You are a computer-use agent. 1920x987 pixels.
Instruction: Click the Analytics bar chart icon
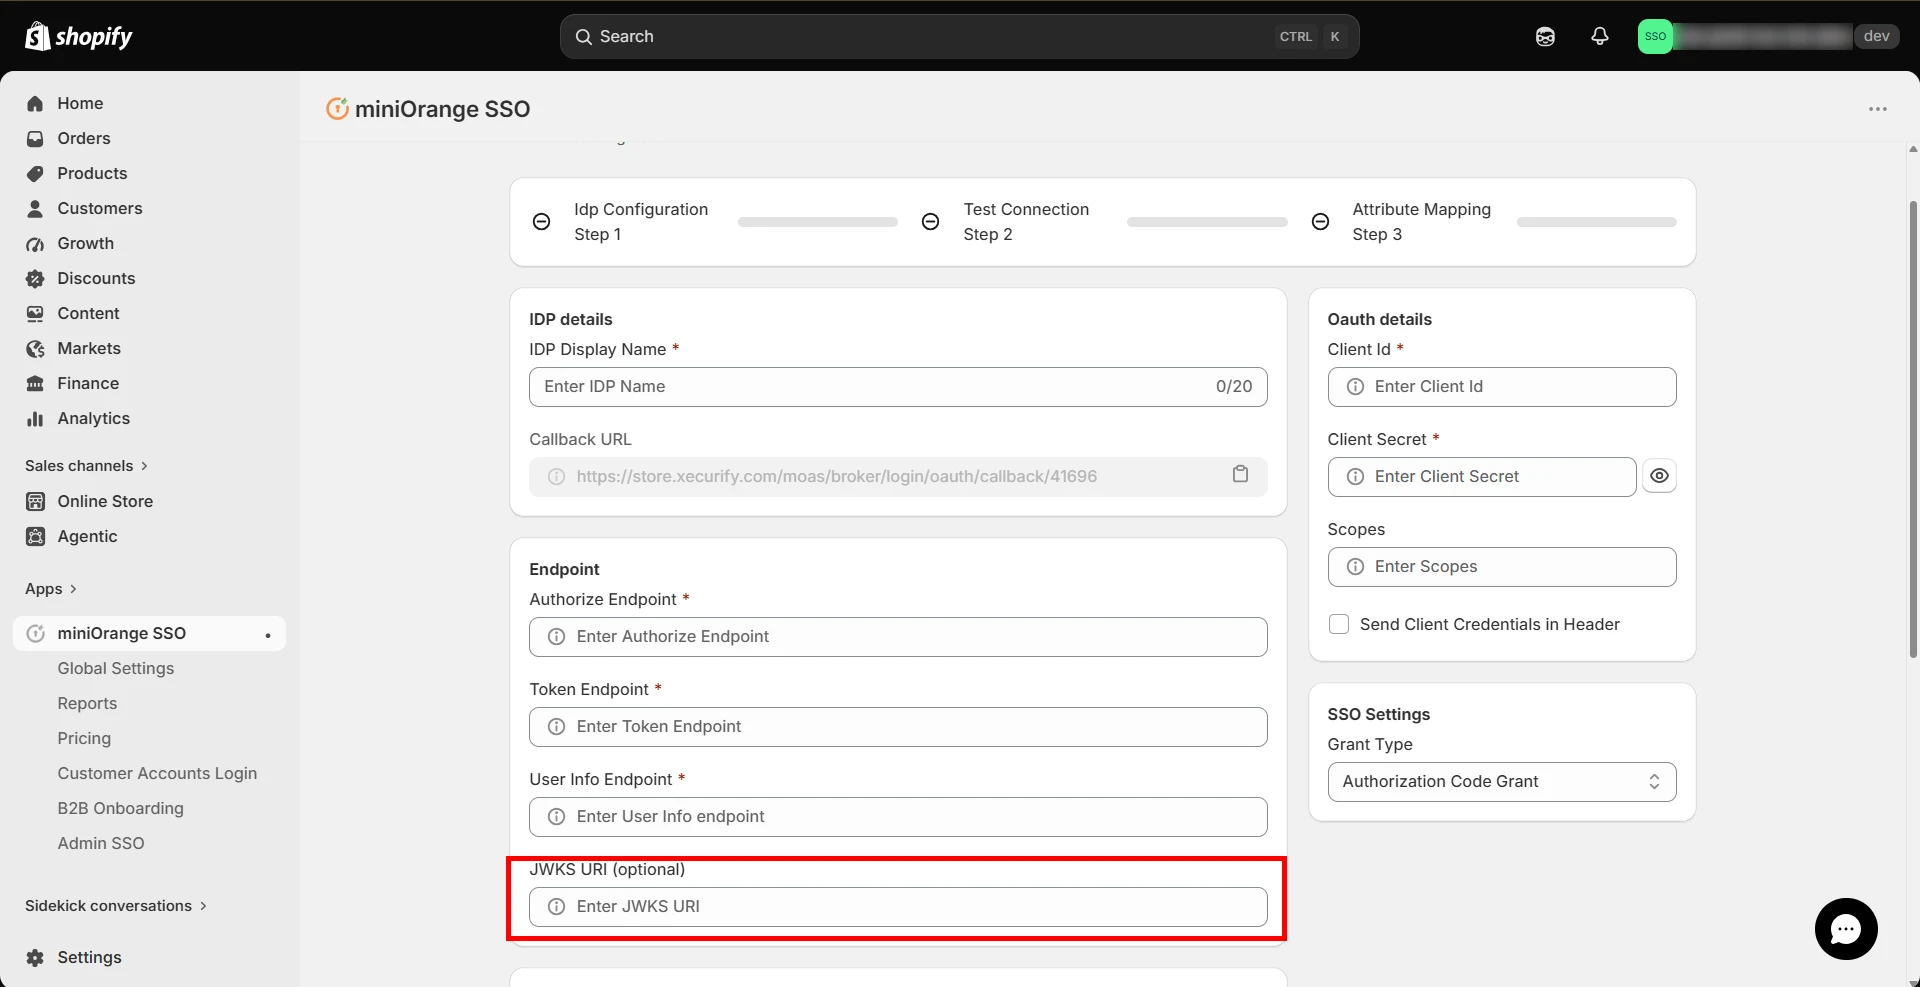click(35, 419)
